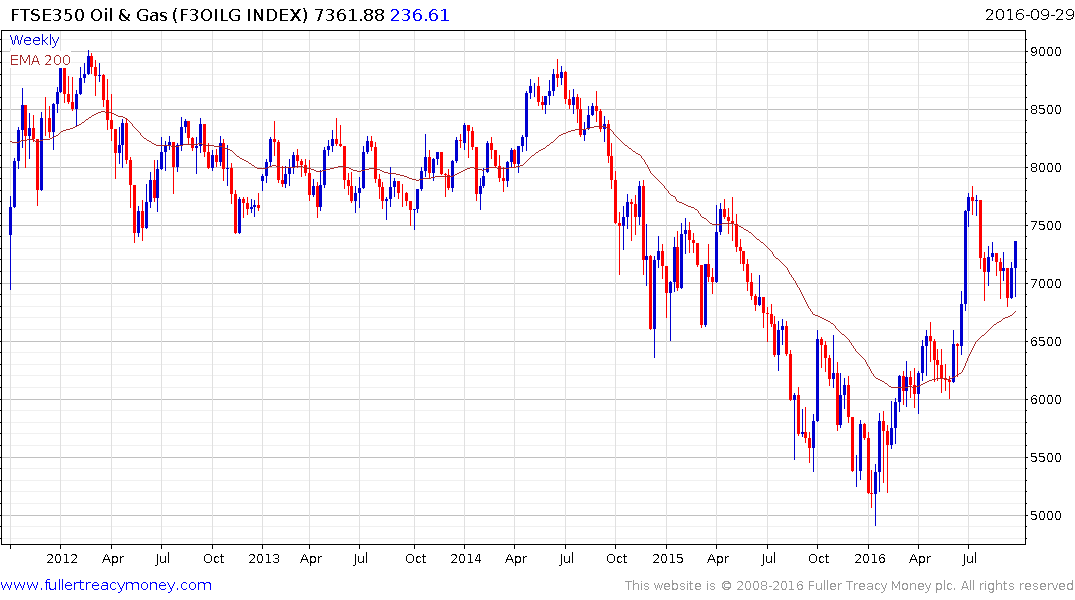This screenshot has height=600, width=1075.
Task: Click the 7000 price axis label
Action: coord(1046,283)
